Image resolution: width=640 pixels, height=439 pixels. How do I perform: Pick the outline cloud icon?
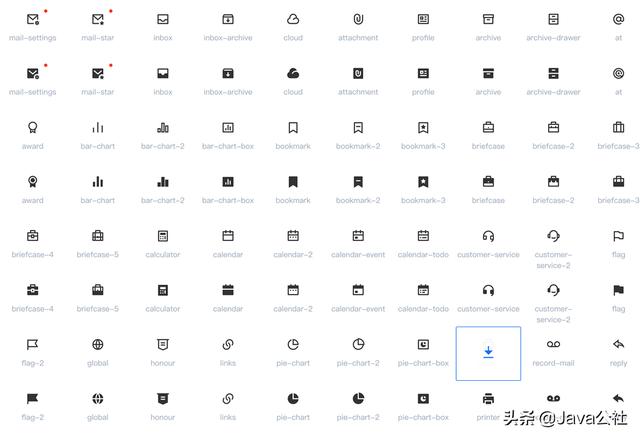pos(293,19)
